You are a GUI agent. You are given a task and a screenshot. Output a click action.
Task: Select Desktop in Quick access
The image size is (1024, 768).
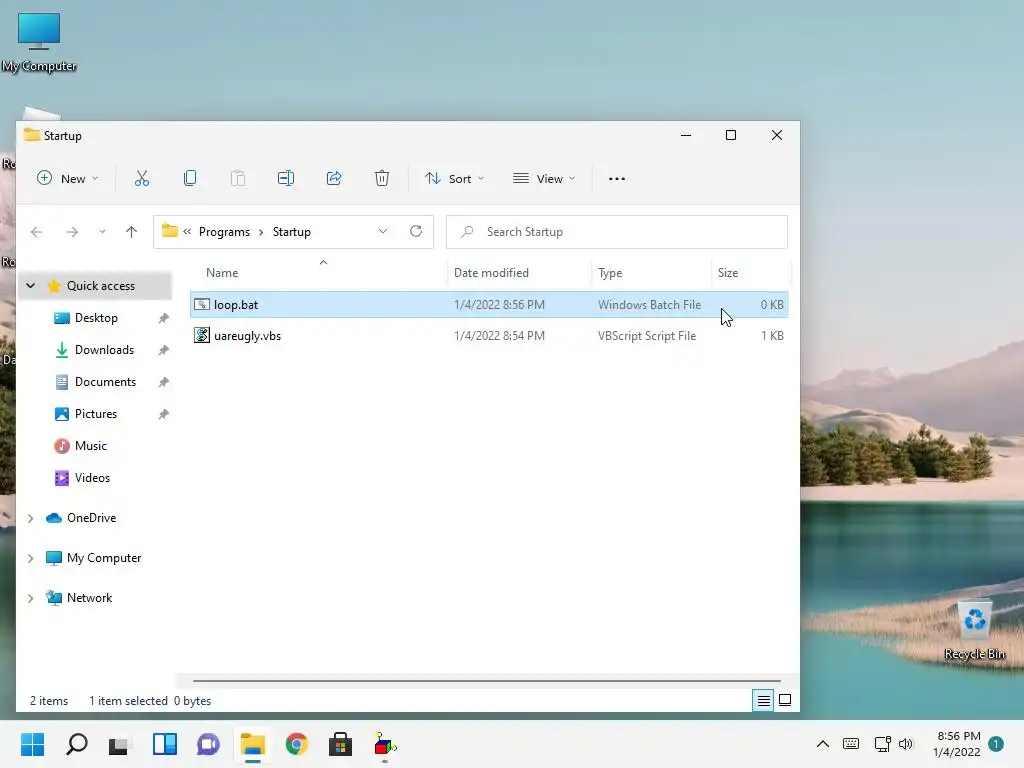[95, 318]
